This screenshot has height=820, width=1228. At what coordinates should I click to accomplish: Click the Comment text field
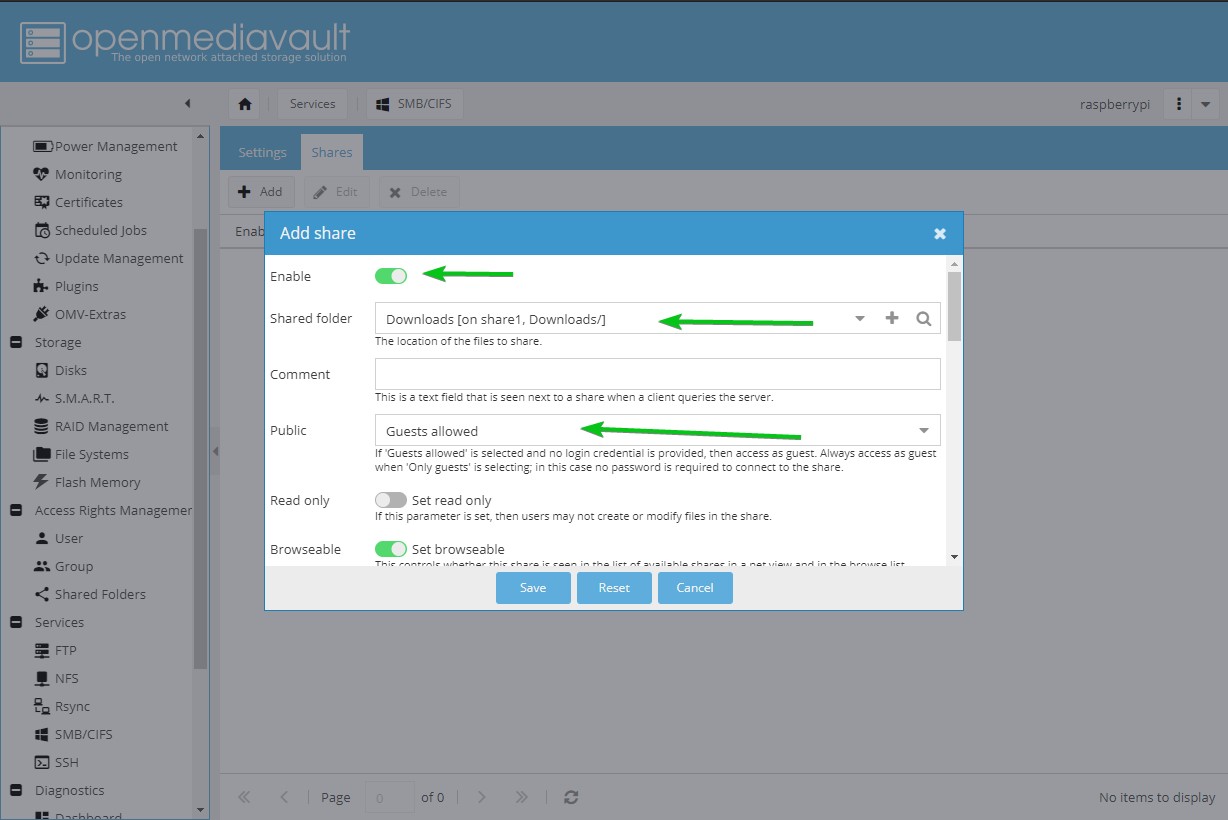tap(658, 374)
